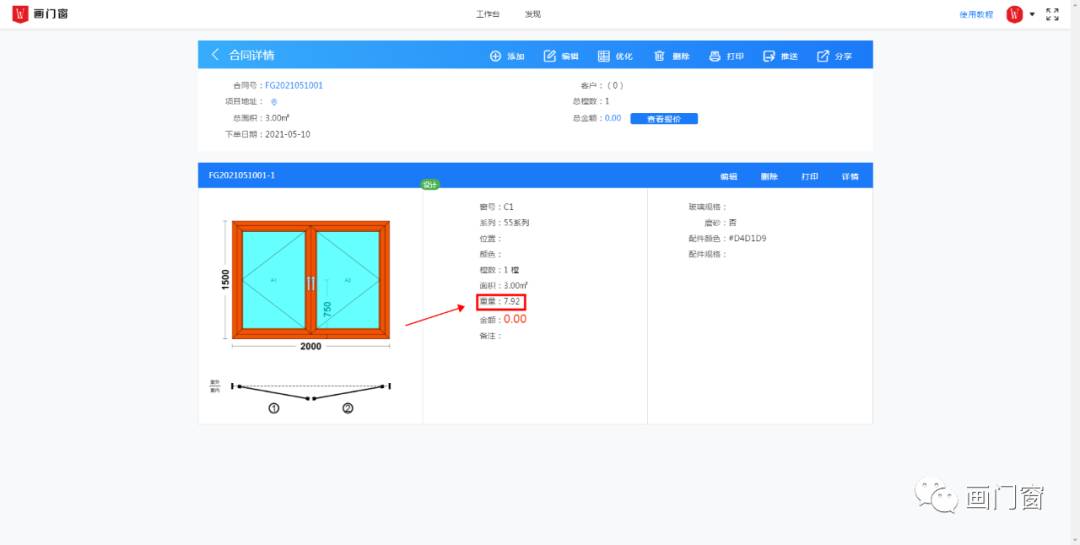Open the orange window drawing thumbnail
The height and width of the screenshot is (545, 1080).
click(x=311, y=280)
